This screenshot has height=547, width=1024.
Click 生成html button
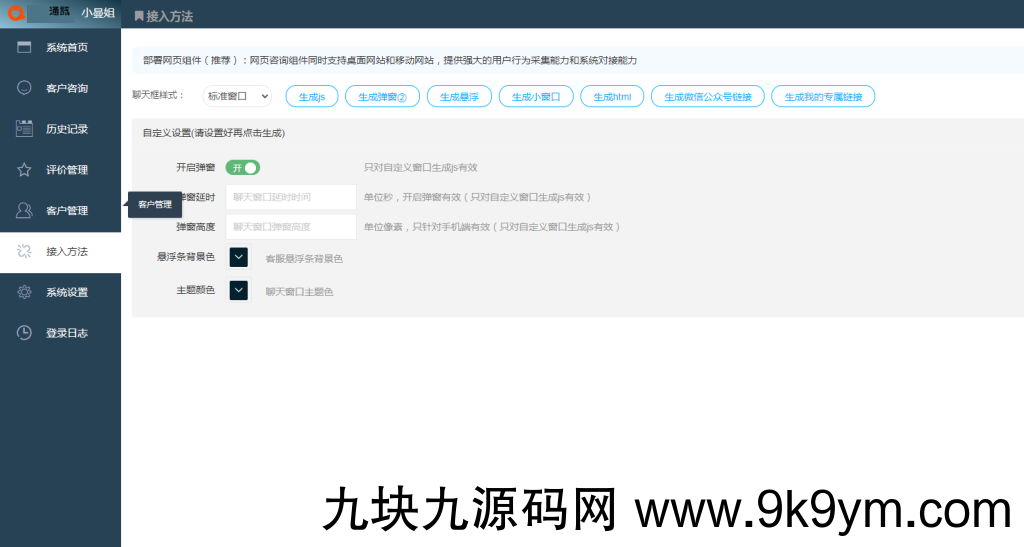(x=612, y=97)
